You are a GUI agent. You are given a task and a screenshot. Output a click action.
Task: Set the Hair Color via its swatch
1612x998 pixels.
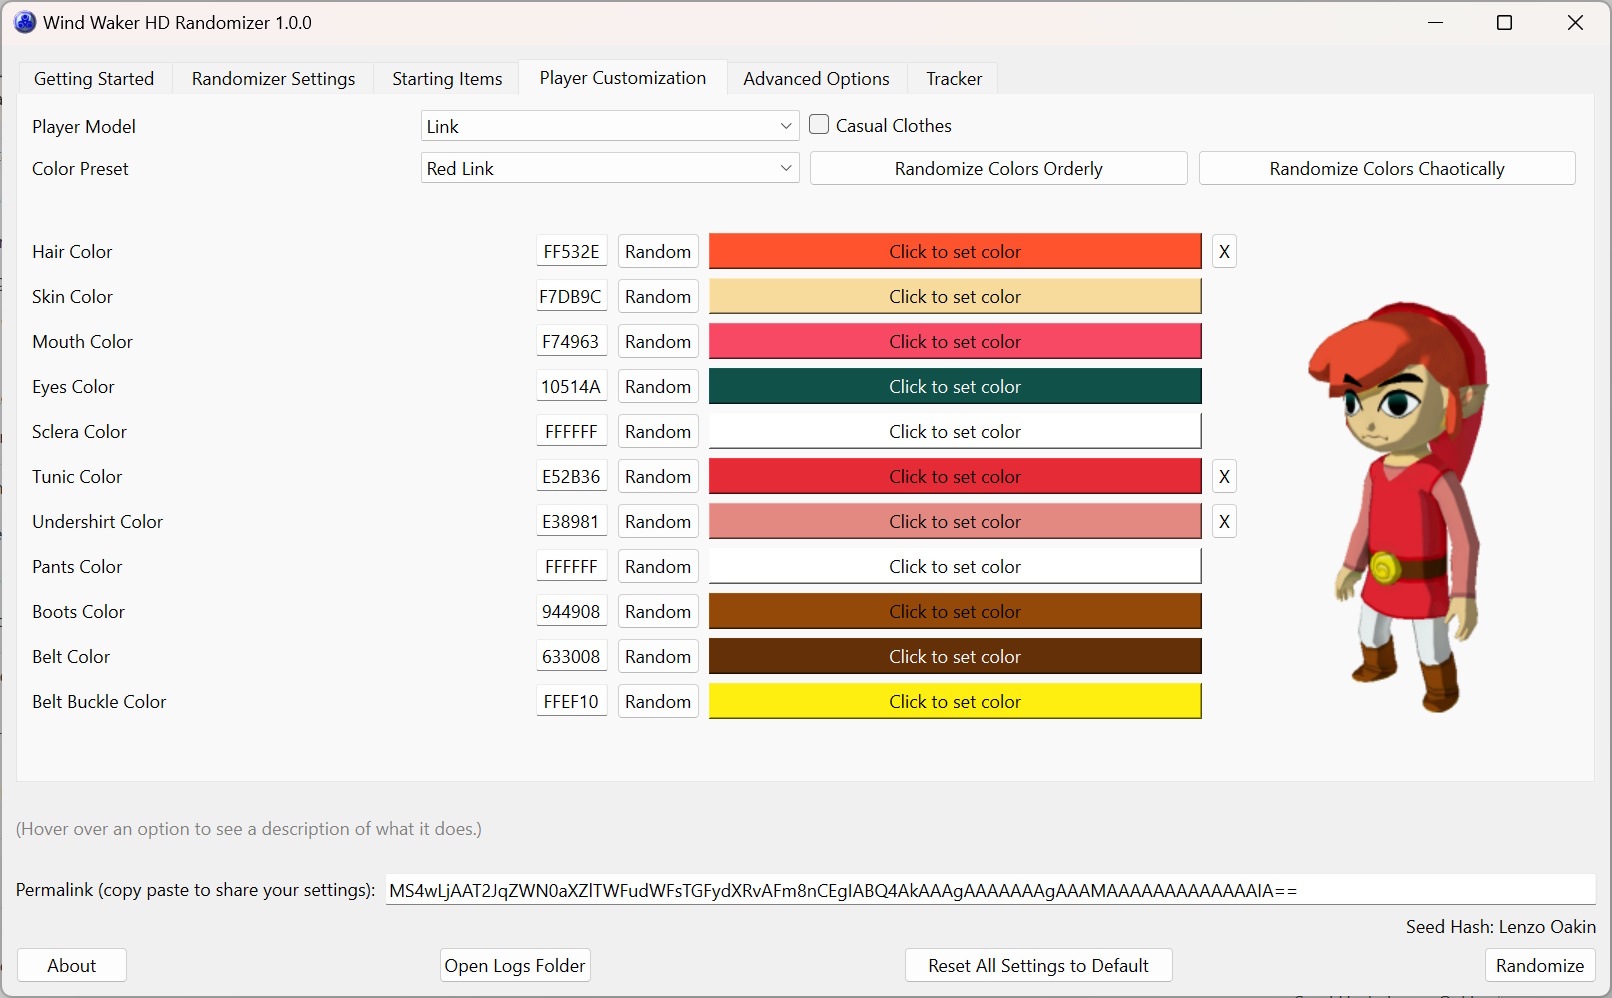(x=955, y=252)
